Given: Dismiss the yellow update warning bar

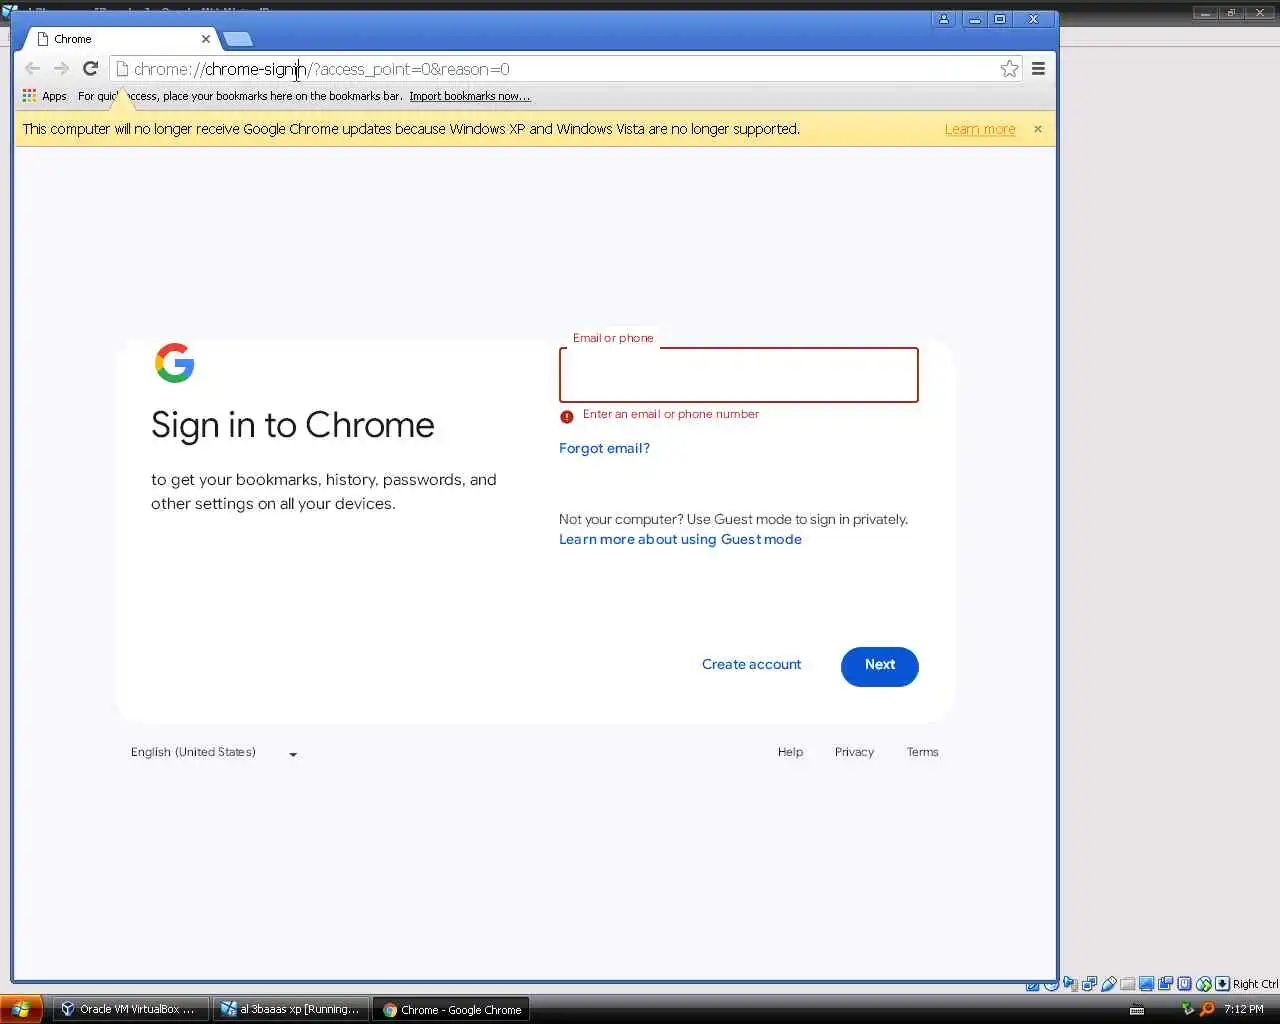Looking at the screenshot, I should tap(1038, 129).
